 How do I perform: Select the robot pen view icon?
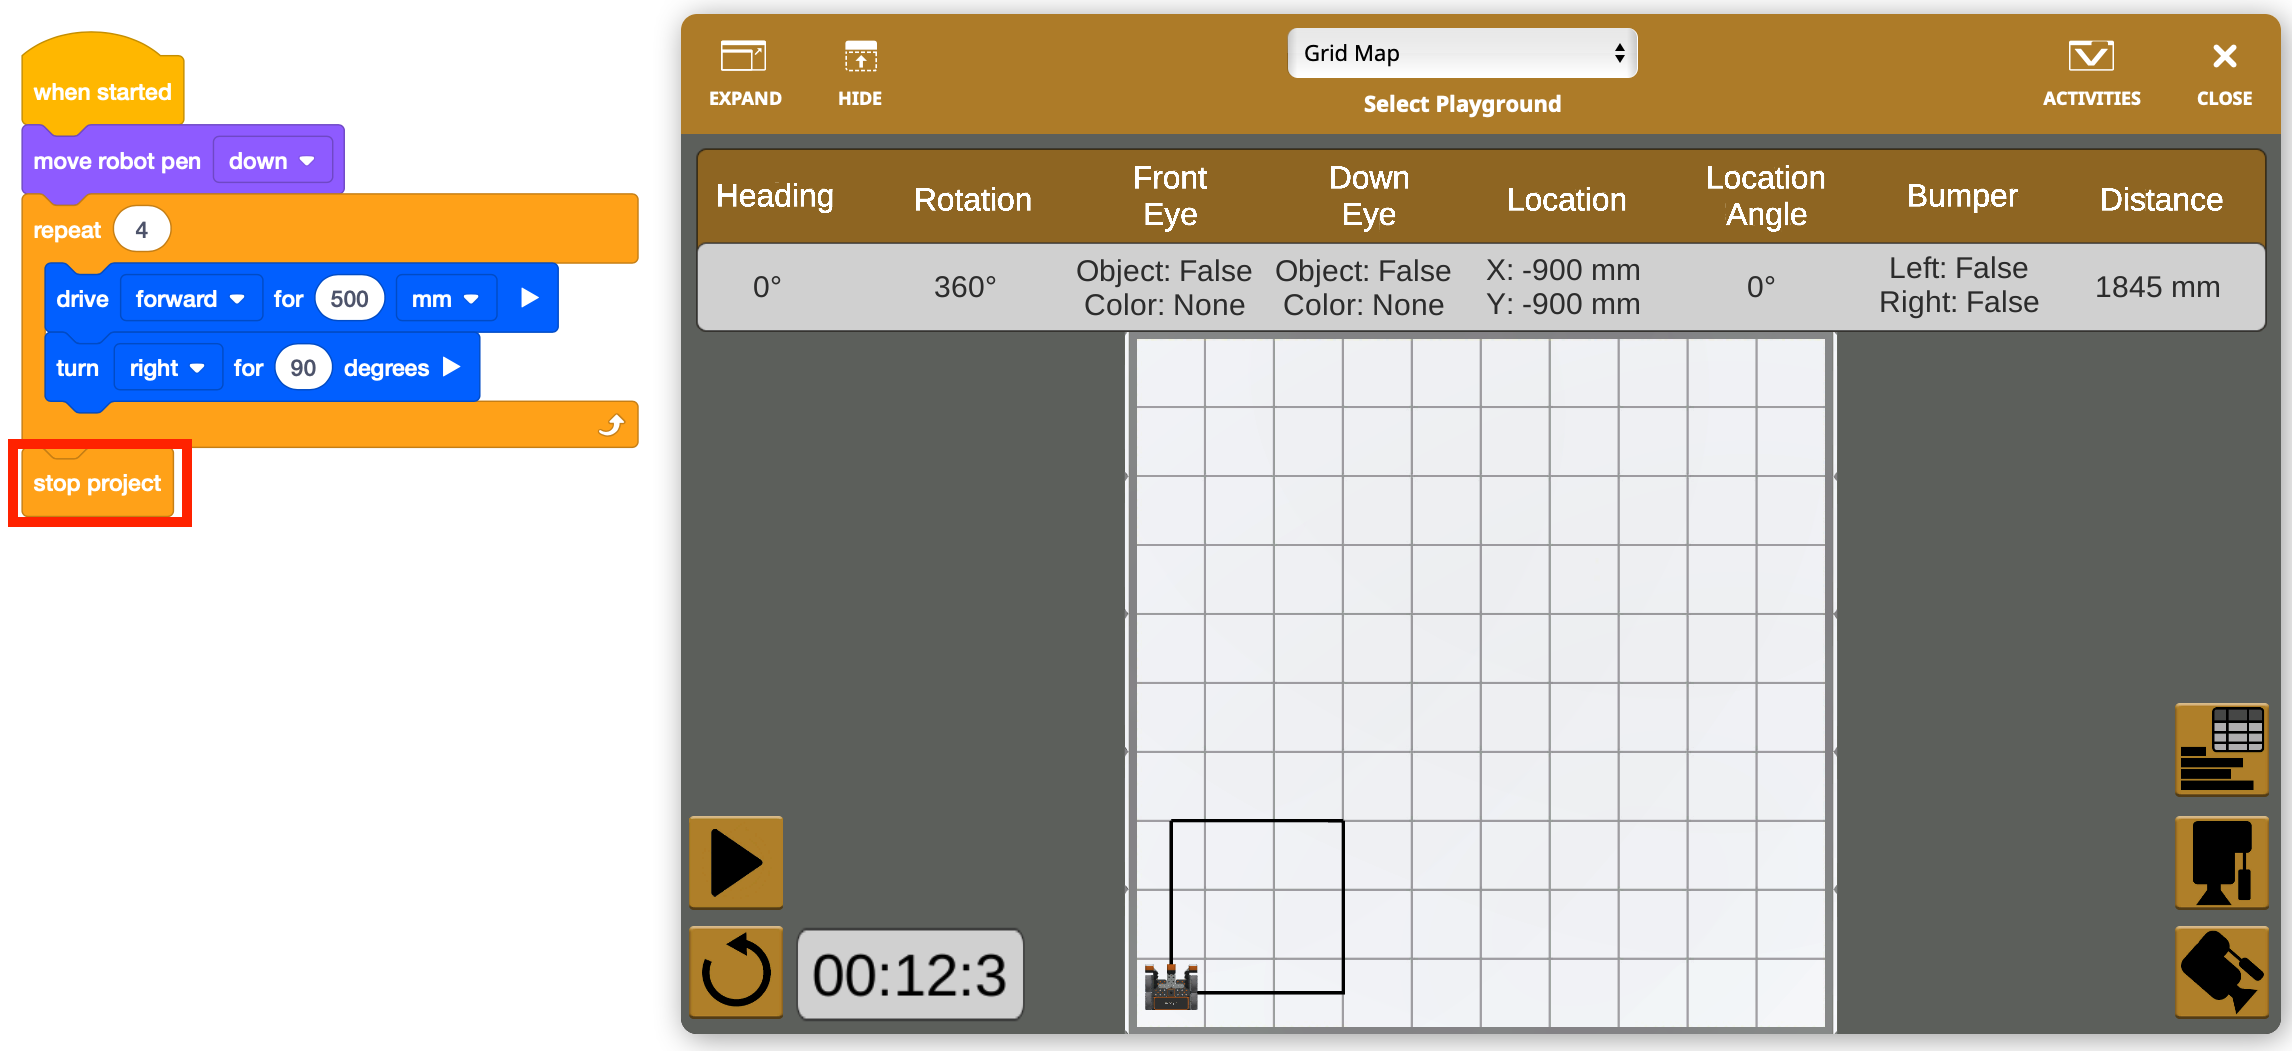click(2221, 862)
